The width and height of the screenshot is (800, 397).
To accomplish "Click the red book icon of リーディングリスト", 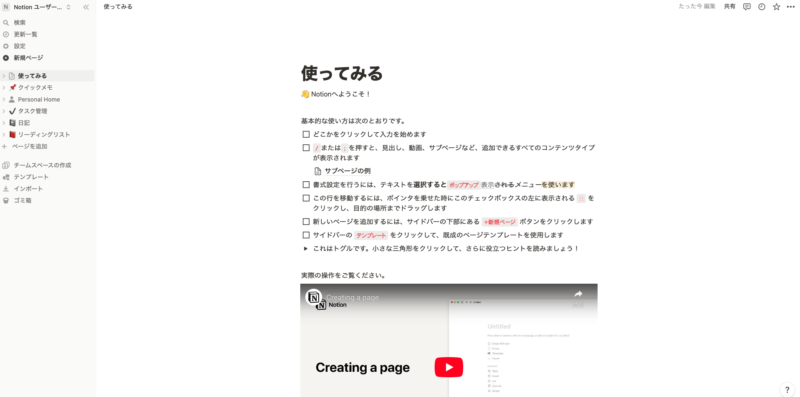I will (12, 134).
